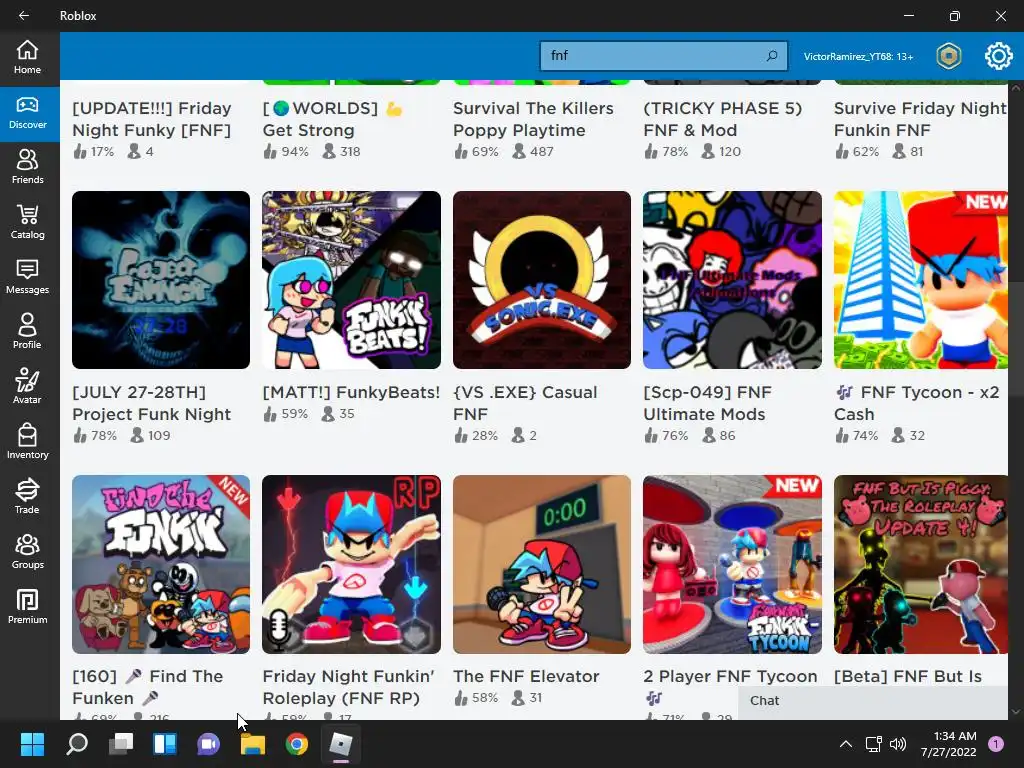Open the Catalog shop
1024x768 pixels.
point(27,223)
